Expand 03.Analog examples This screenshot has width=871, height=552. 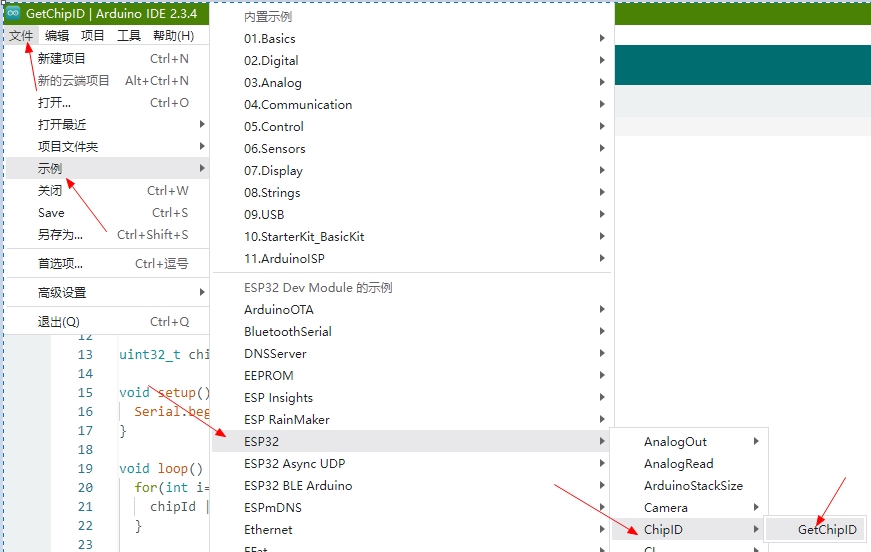tap(412, 82)
